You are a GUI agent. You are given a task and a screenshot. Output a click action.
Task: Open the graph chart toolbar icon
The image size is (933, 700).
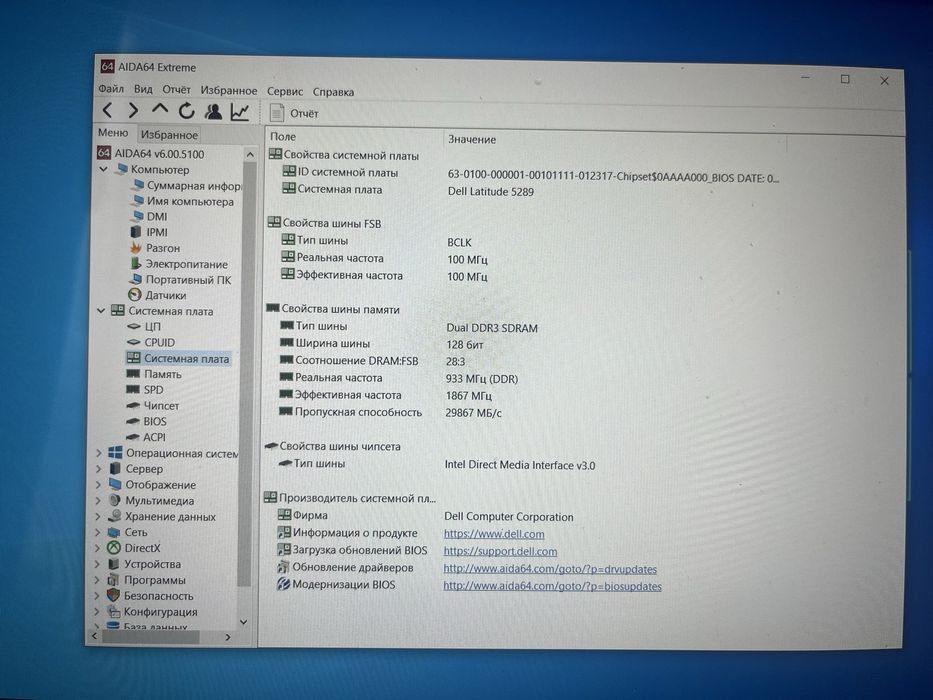tap(240, 112)
